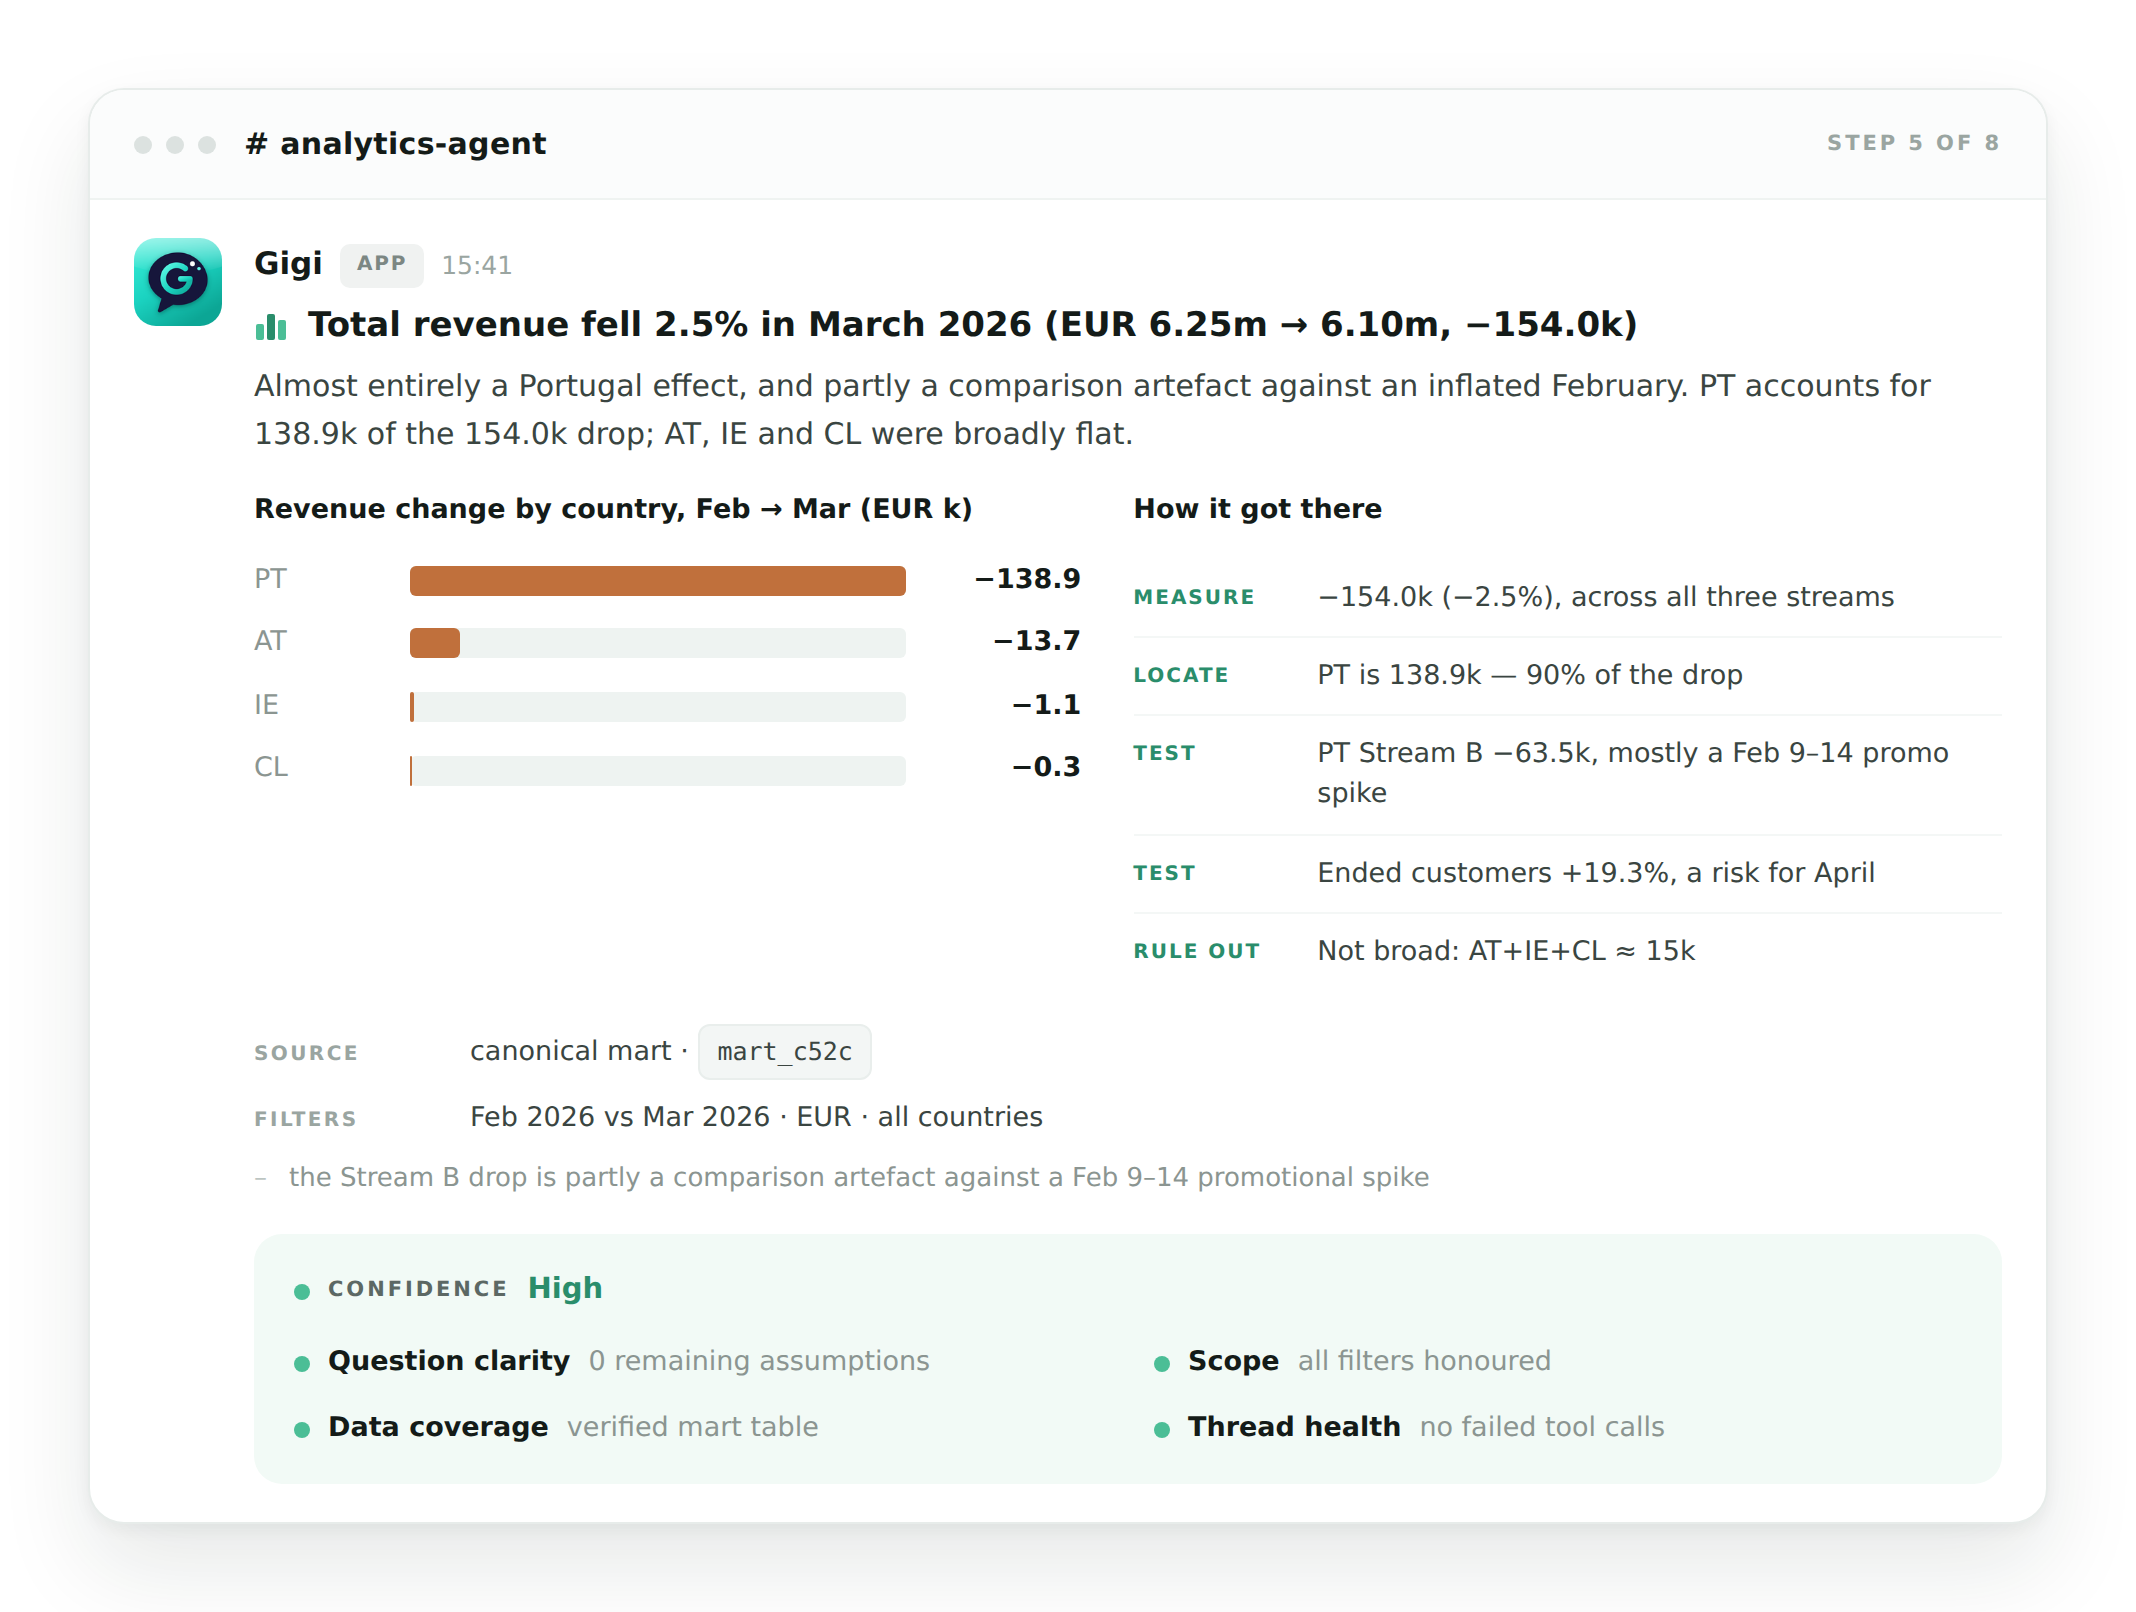
Task: Click the −1.1 value for IE
Action: [1046, 705]
